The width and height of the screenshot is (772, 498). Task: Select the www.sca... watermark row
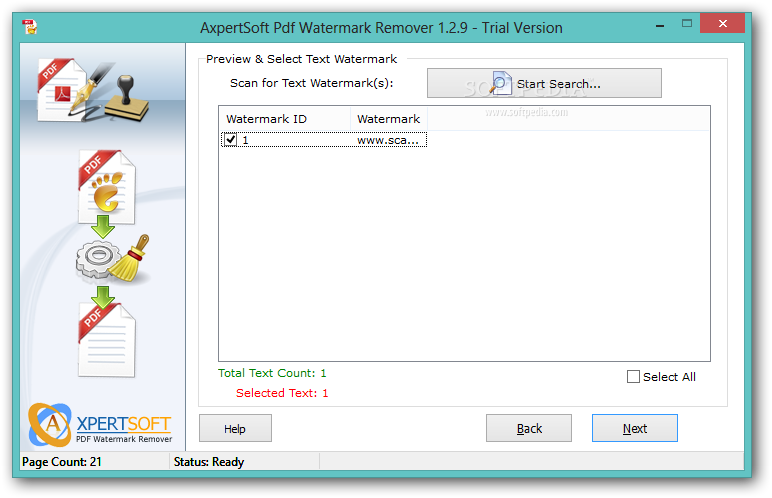pos(324,140)
